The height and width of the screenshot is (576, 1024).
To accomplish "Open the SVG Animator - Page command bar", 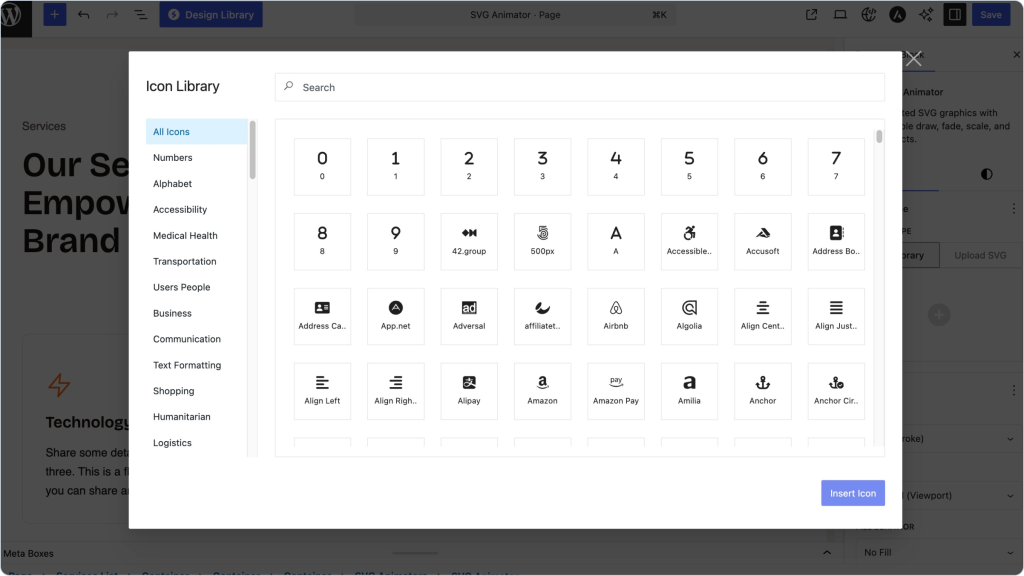I will (515, 14).
